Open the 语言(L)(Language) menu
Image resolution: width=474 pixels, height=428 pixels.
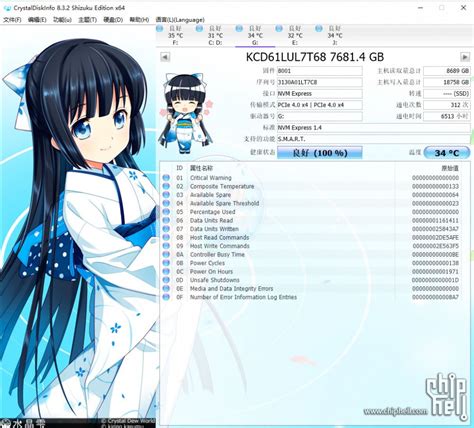point(180,20)
